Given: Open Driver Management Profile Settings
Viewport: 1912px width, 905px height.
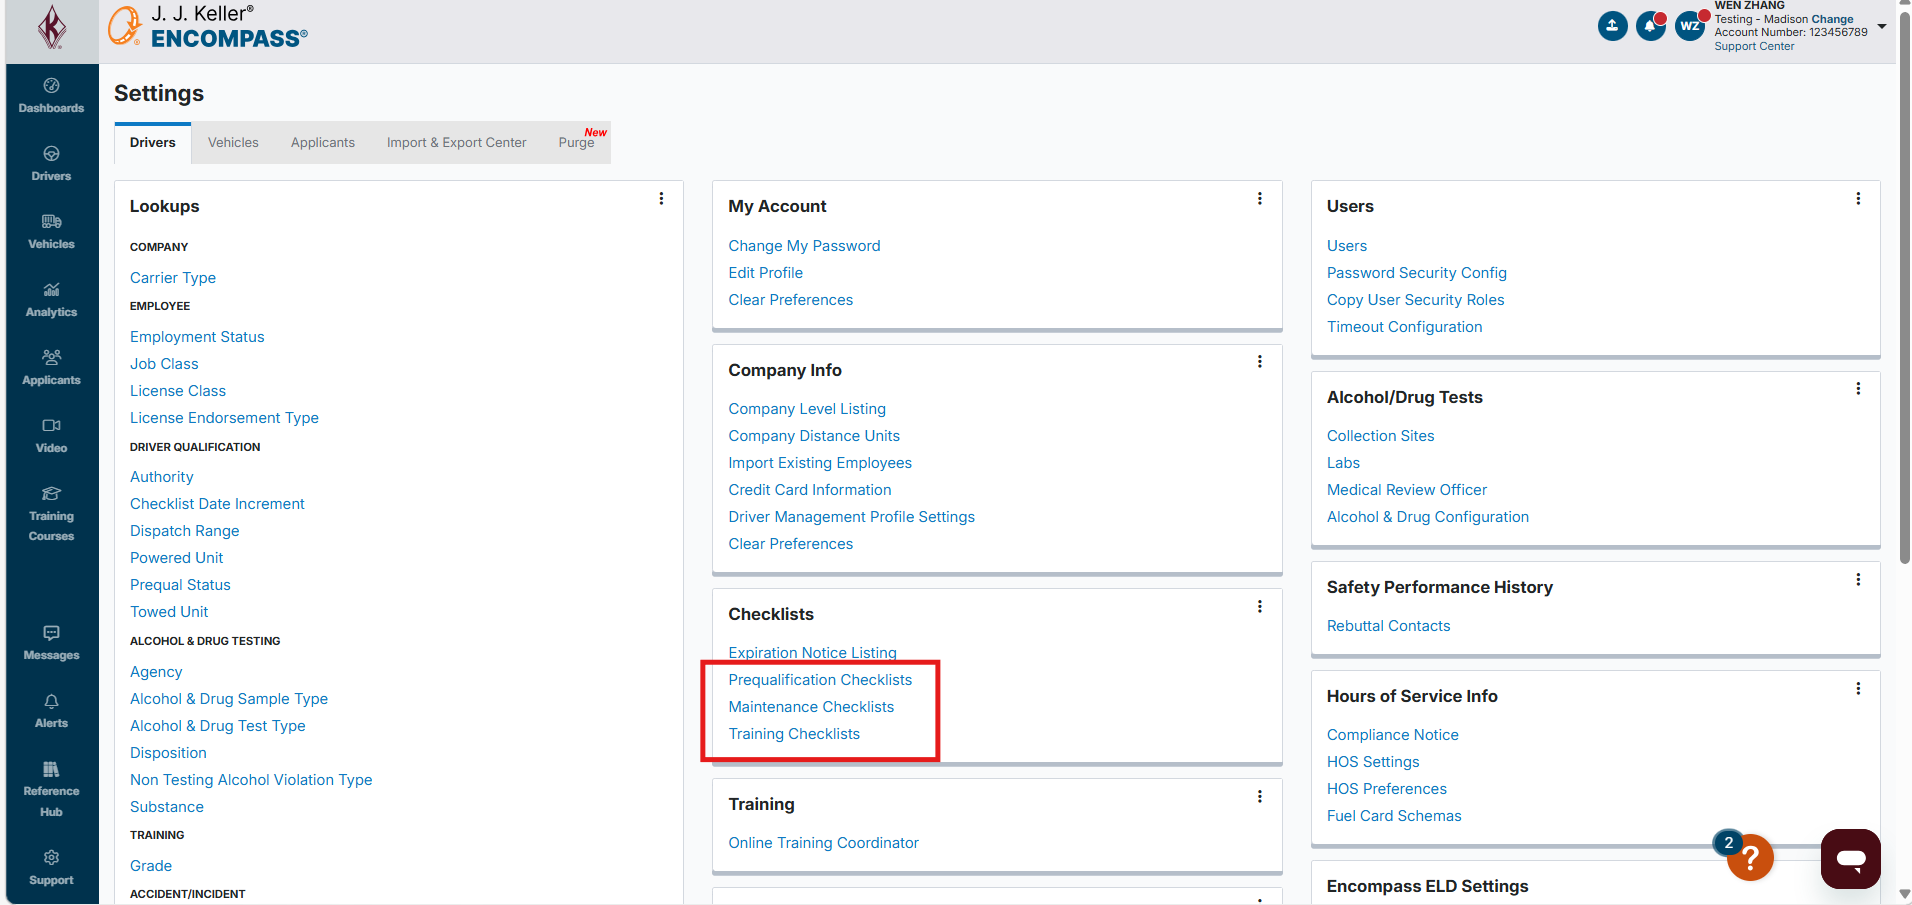Looking at the screenshot, I should coord(851,517).
